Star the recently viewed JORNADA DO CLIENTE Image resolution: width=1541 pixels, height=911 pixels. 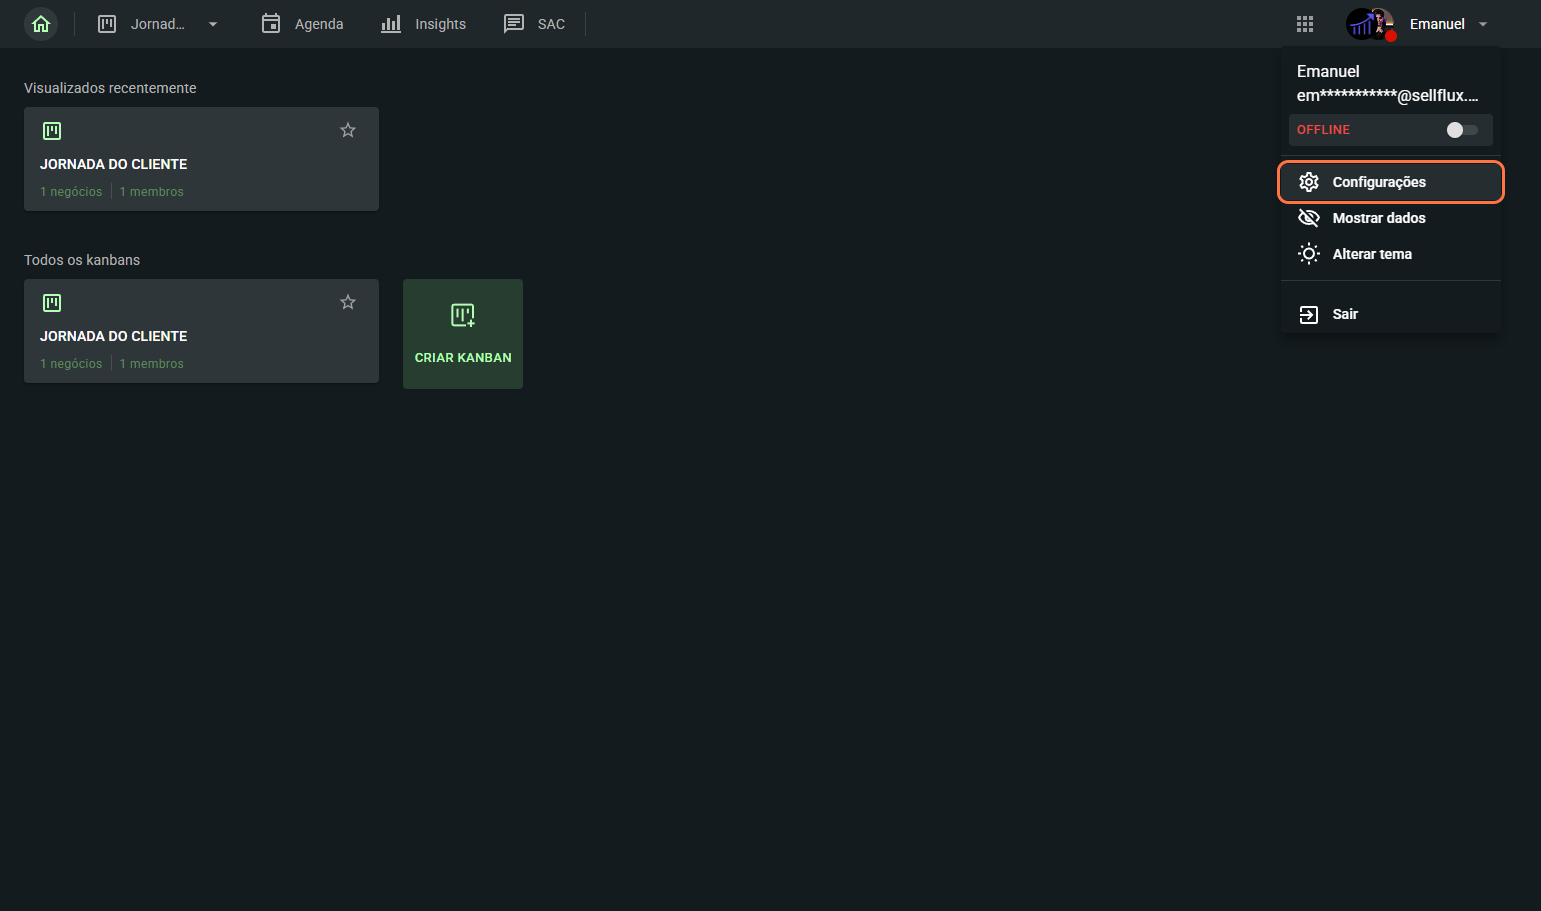point(348,130)
